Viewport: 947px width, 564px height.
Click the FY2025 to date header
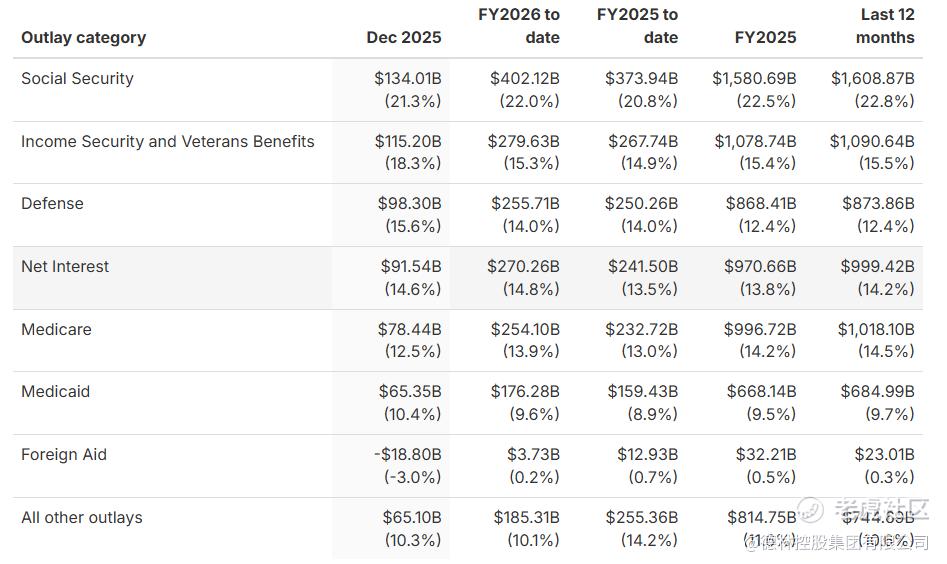point(637,26)
